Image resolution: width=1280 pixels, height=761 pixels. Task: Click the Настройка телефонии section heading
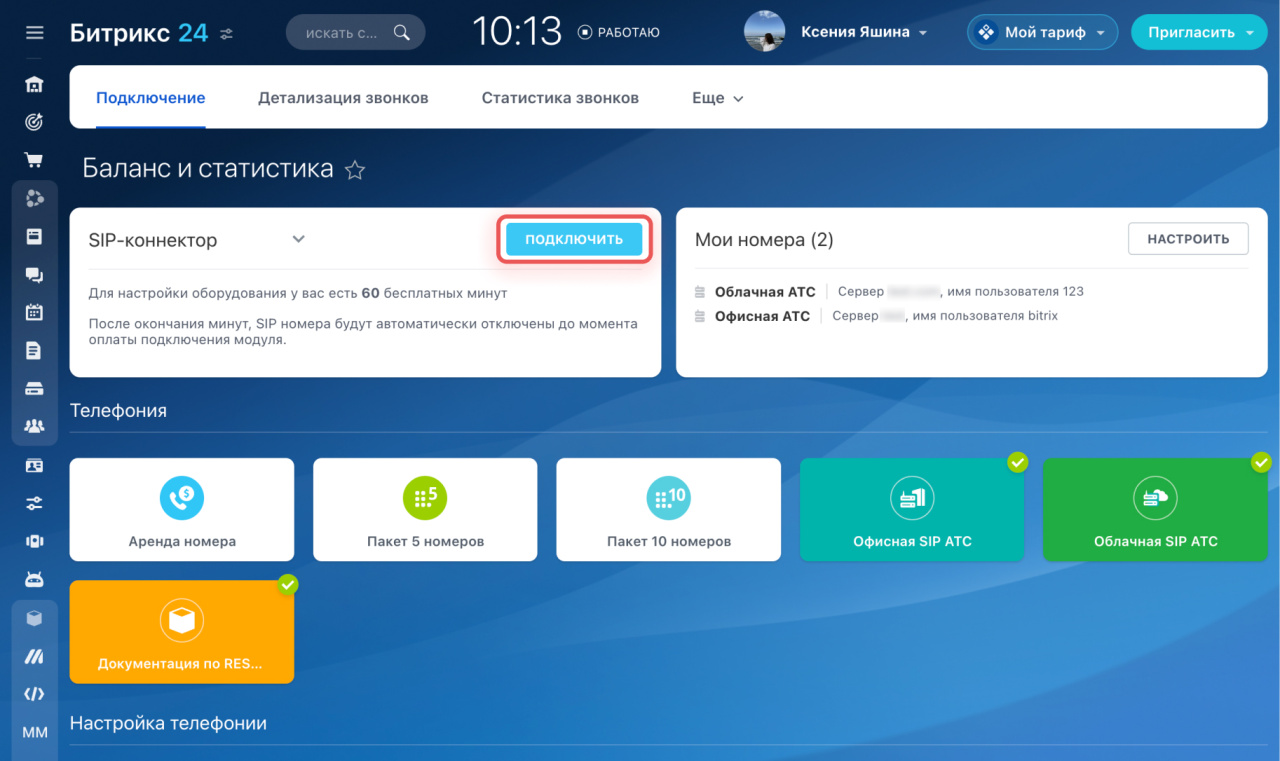pyautogui.click(x=168, y=722)
